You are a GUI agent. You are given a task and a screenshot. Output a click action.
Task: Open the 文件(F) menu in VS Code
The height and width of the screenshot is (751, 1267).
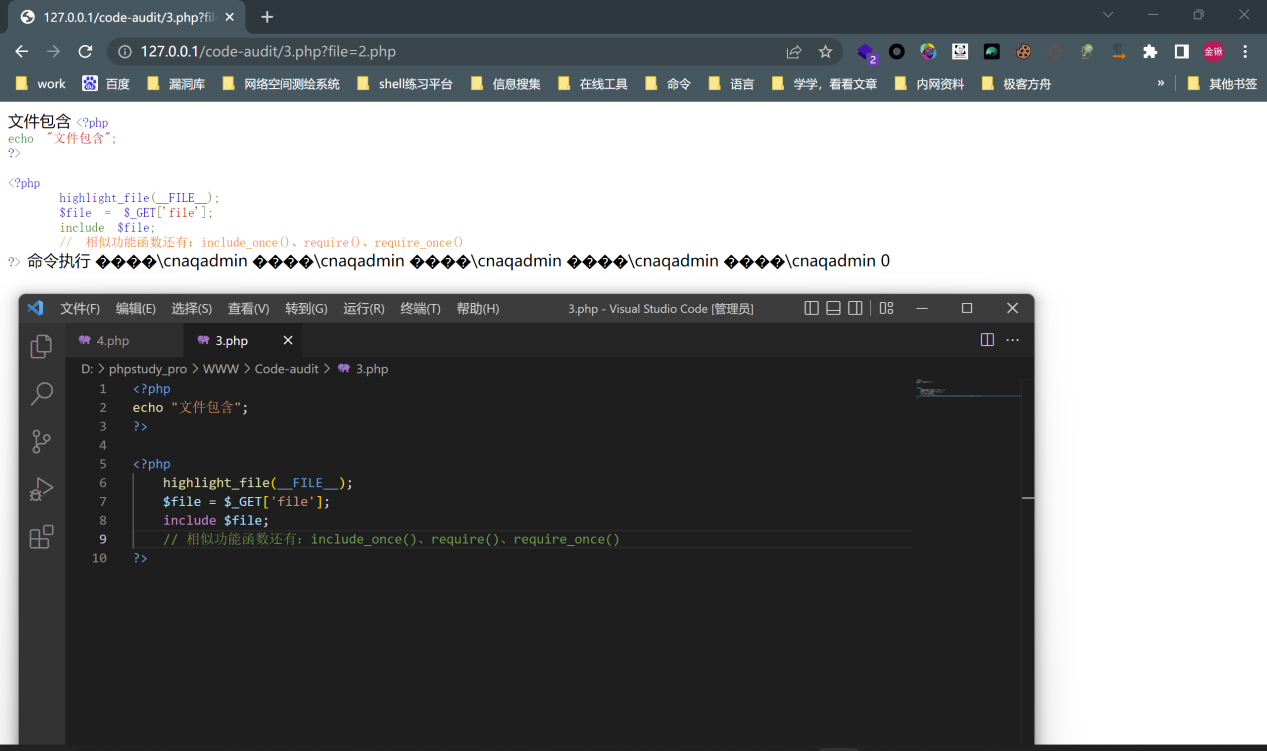[80, 308]
